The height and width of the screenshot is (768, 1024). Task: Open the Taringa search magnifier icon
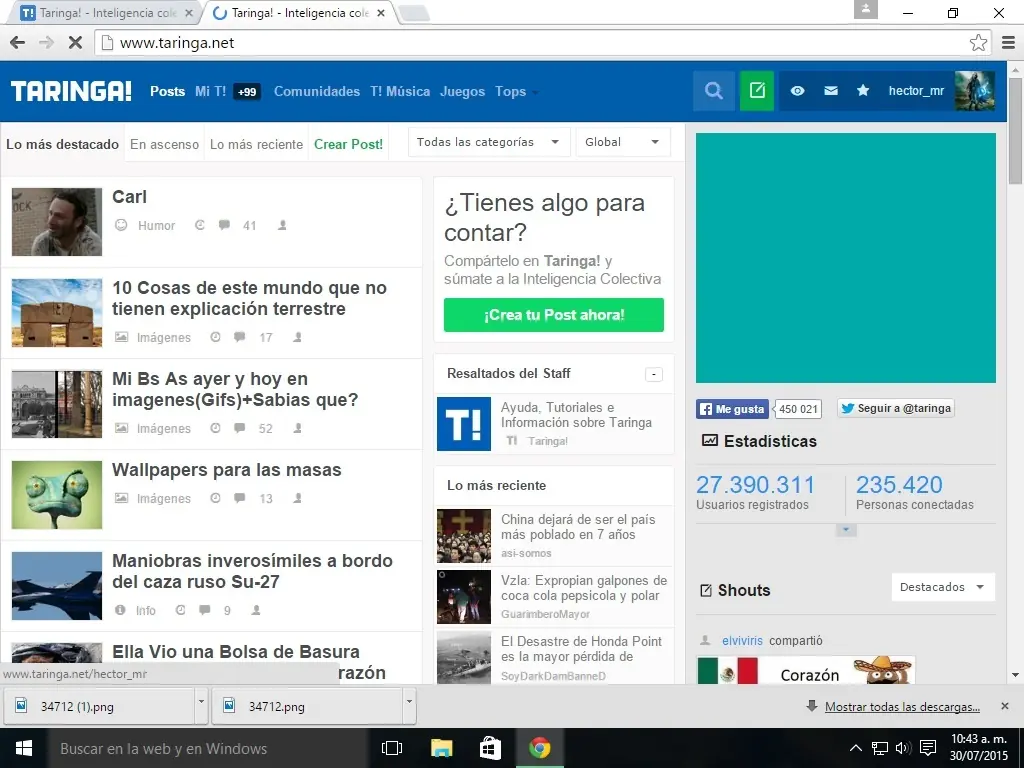(x=713, y=91)
